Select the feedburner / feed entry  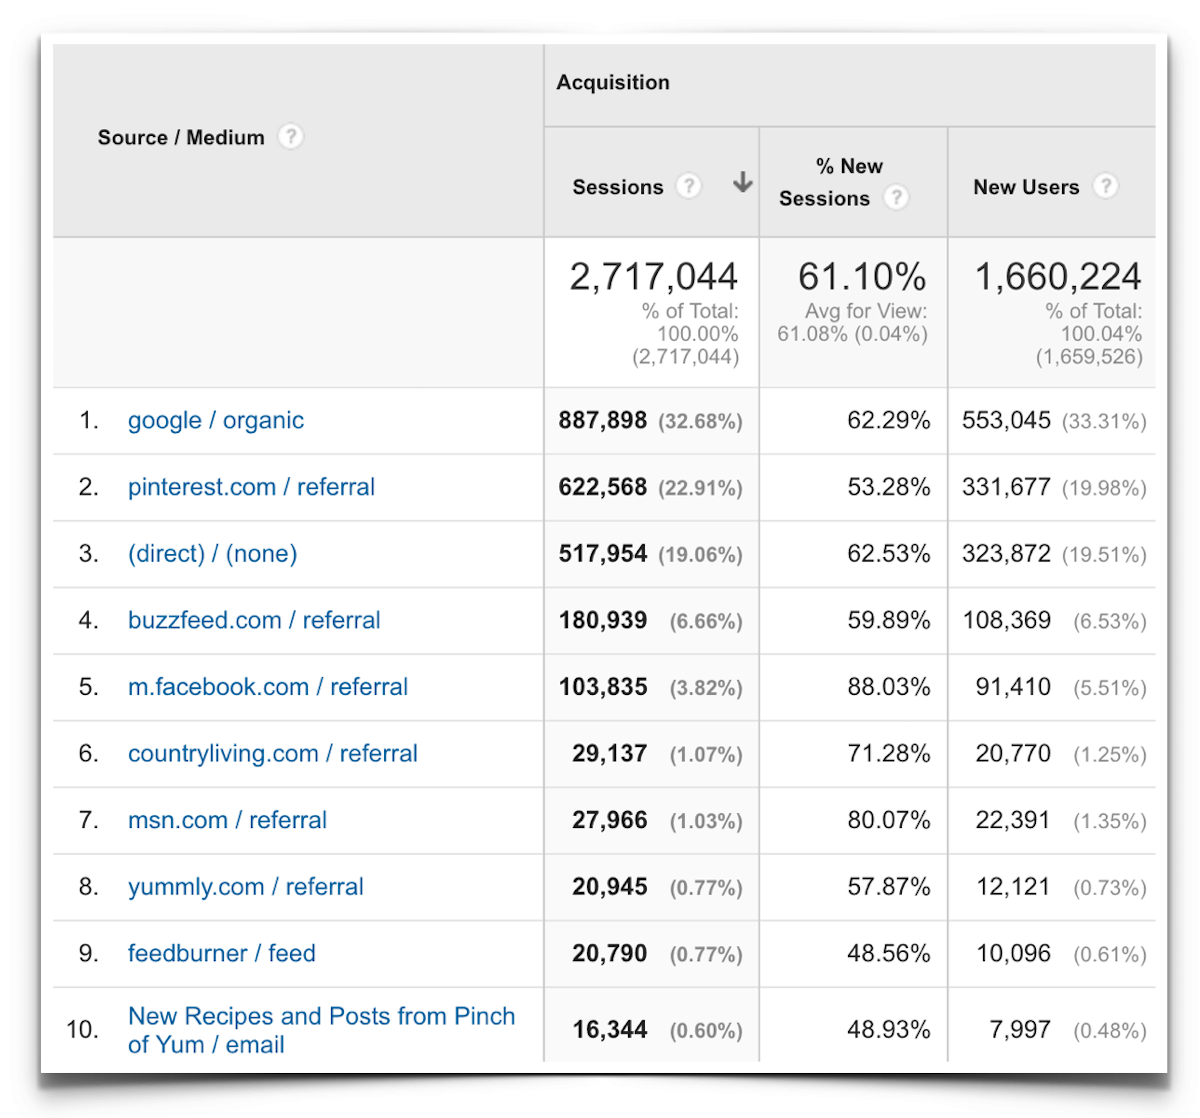click(x=222, y=953)
